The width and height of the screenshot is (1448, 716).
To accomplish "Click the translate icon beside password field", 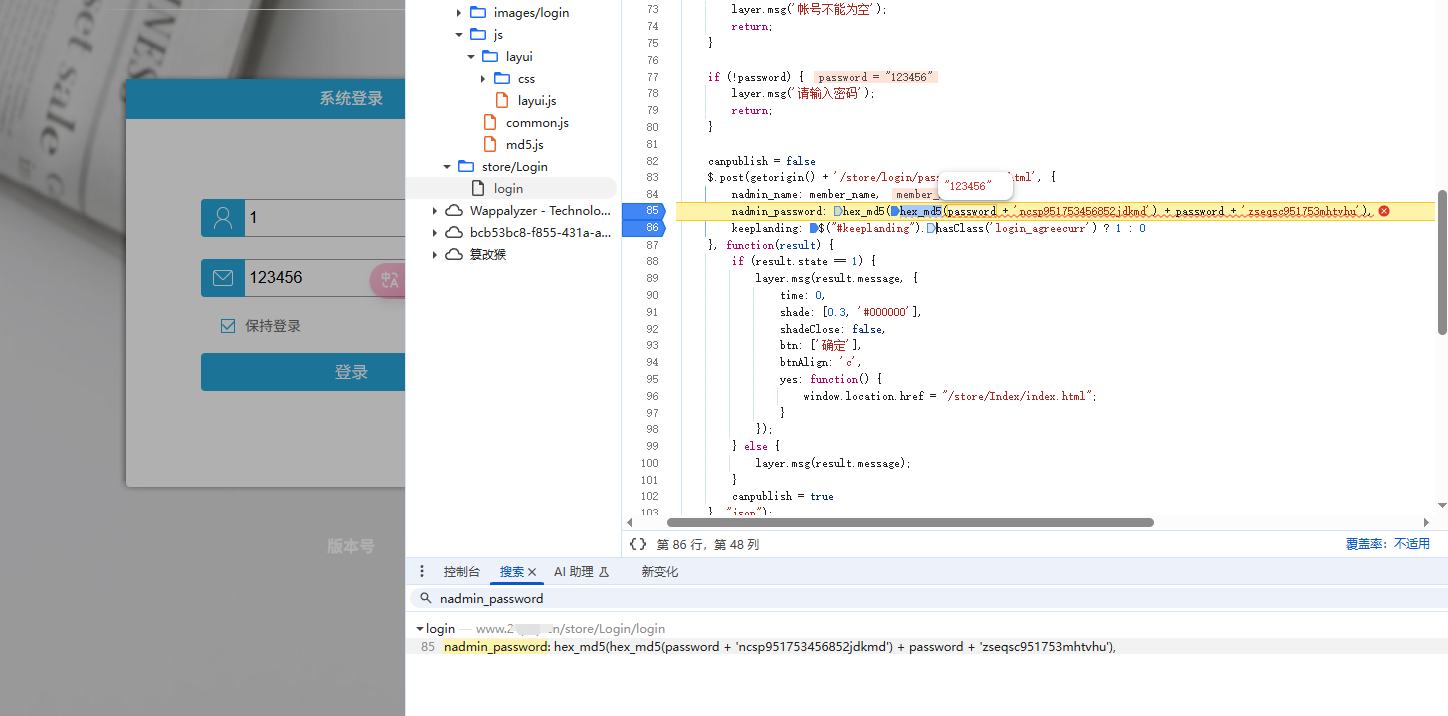I will [388, 280].
